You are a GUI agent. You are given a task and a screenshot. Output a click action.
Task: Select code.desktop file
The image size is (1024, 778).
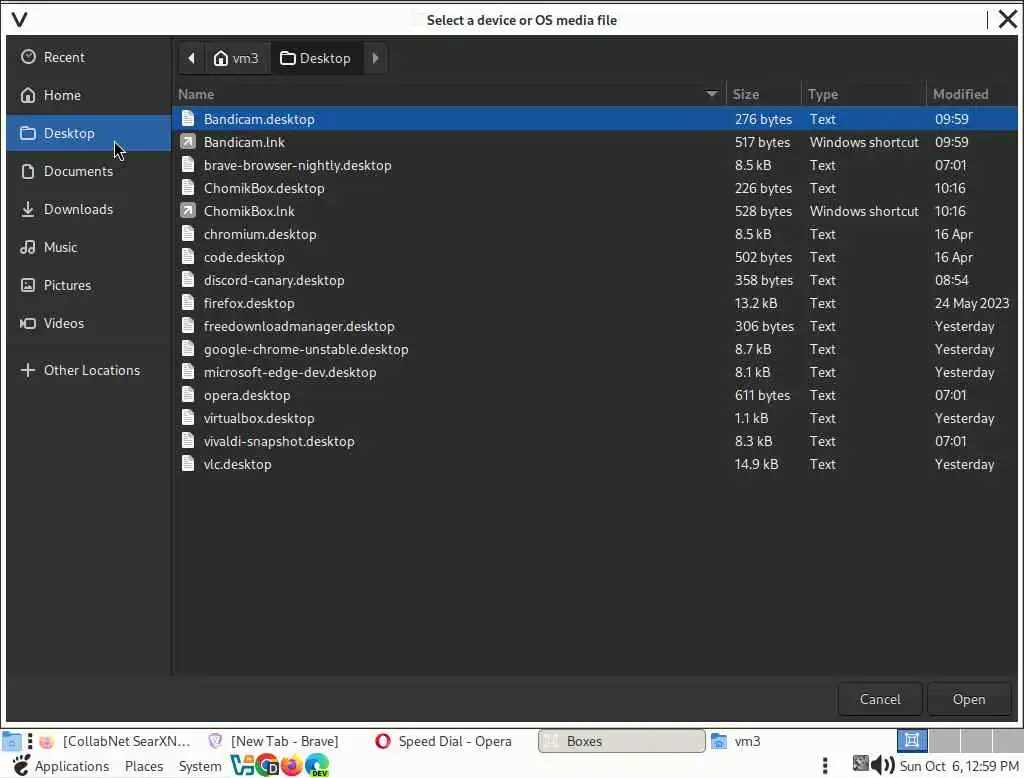coord(596,257)
